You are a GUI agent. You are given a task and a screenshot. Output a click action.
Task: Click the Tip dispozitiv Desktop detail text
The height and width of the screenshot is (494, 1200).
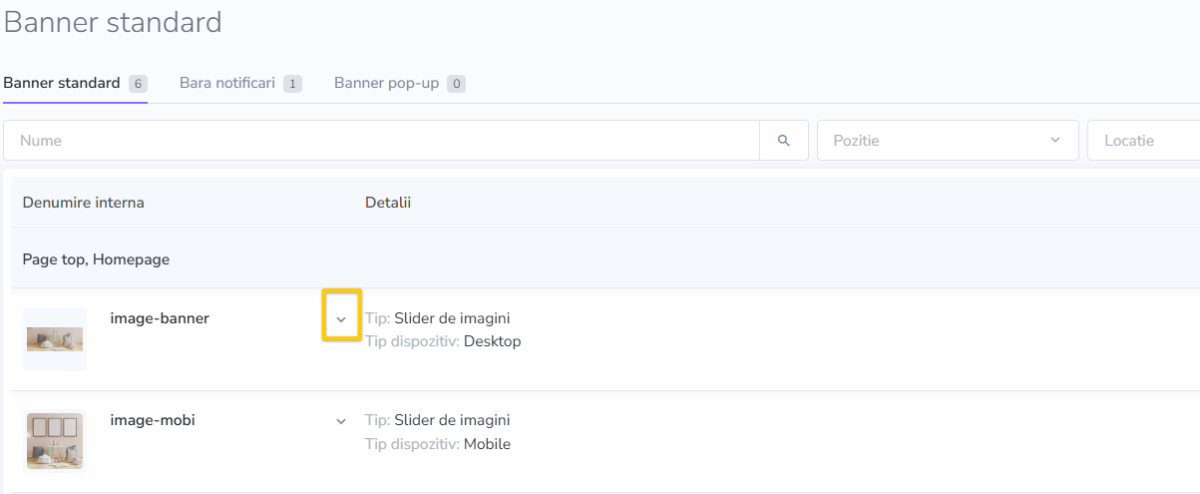coord(443,342)
